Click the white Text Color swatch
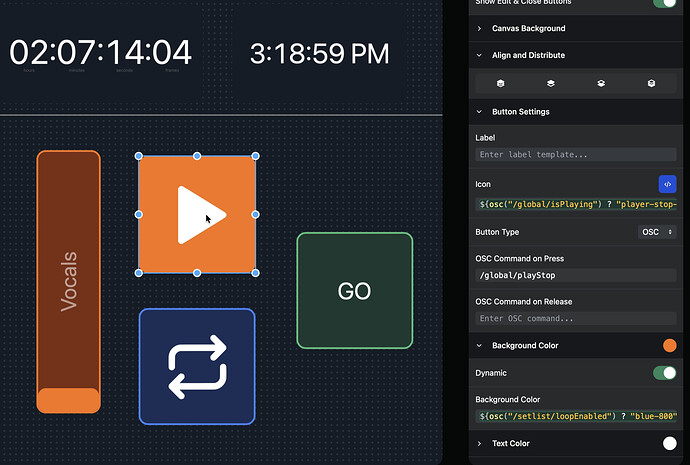Viewport: 690px width, 465px height. click(x=669, y=443)
